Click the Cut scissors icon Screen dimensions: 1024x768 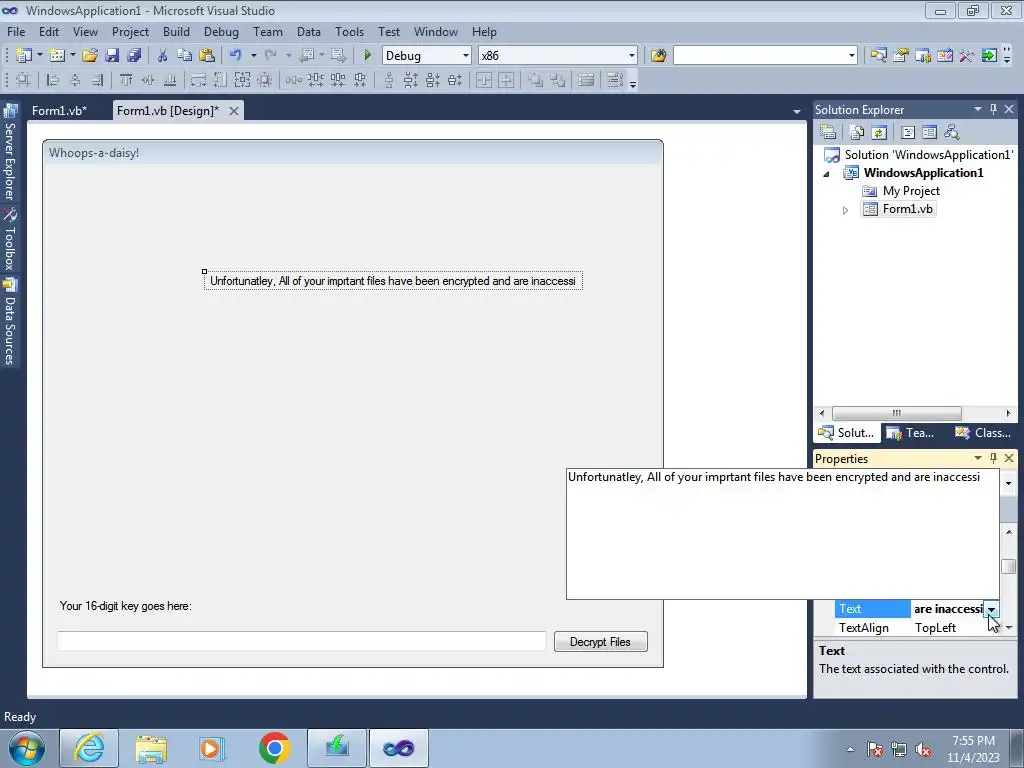click(163, 56)
